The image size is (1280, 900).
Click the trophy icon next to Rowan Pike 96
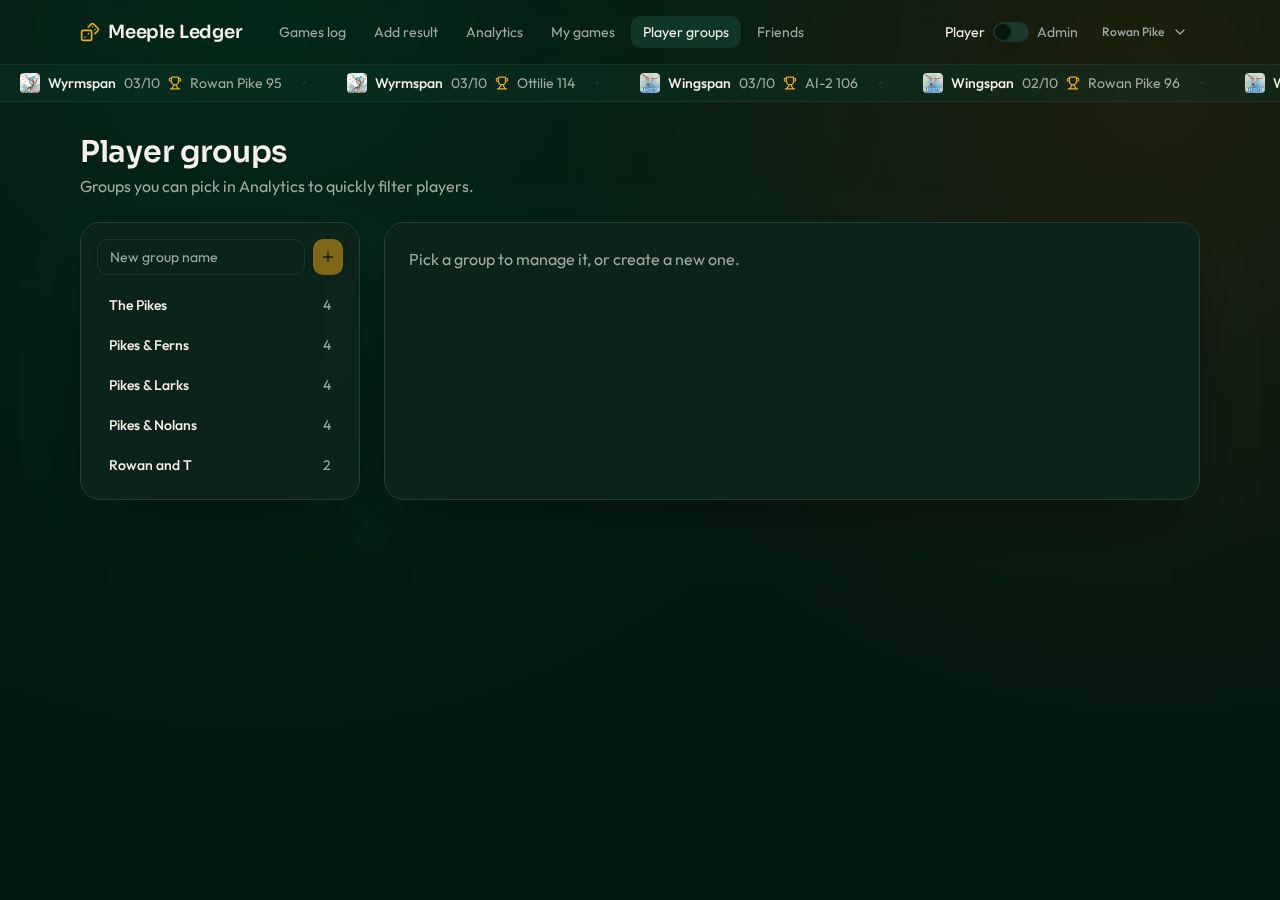[x=1073, y=83]
